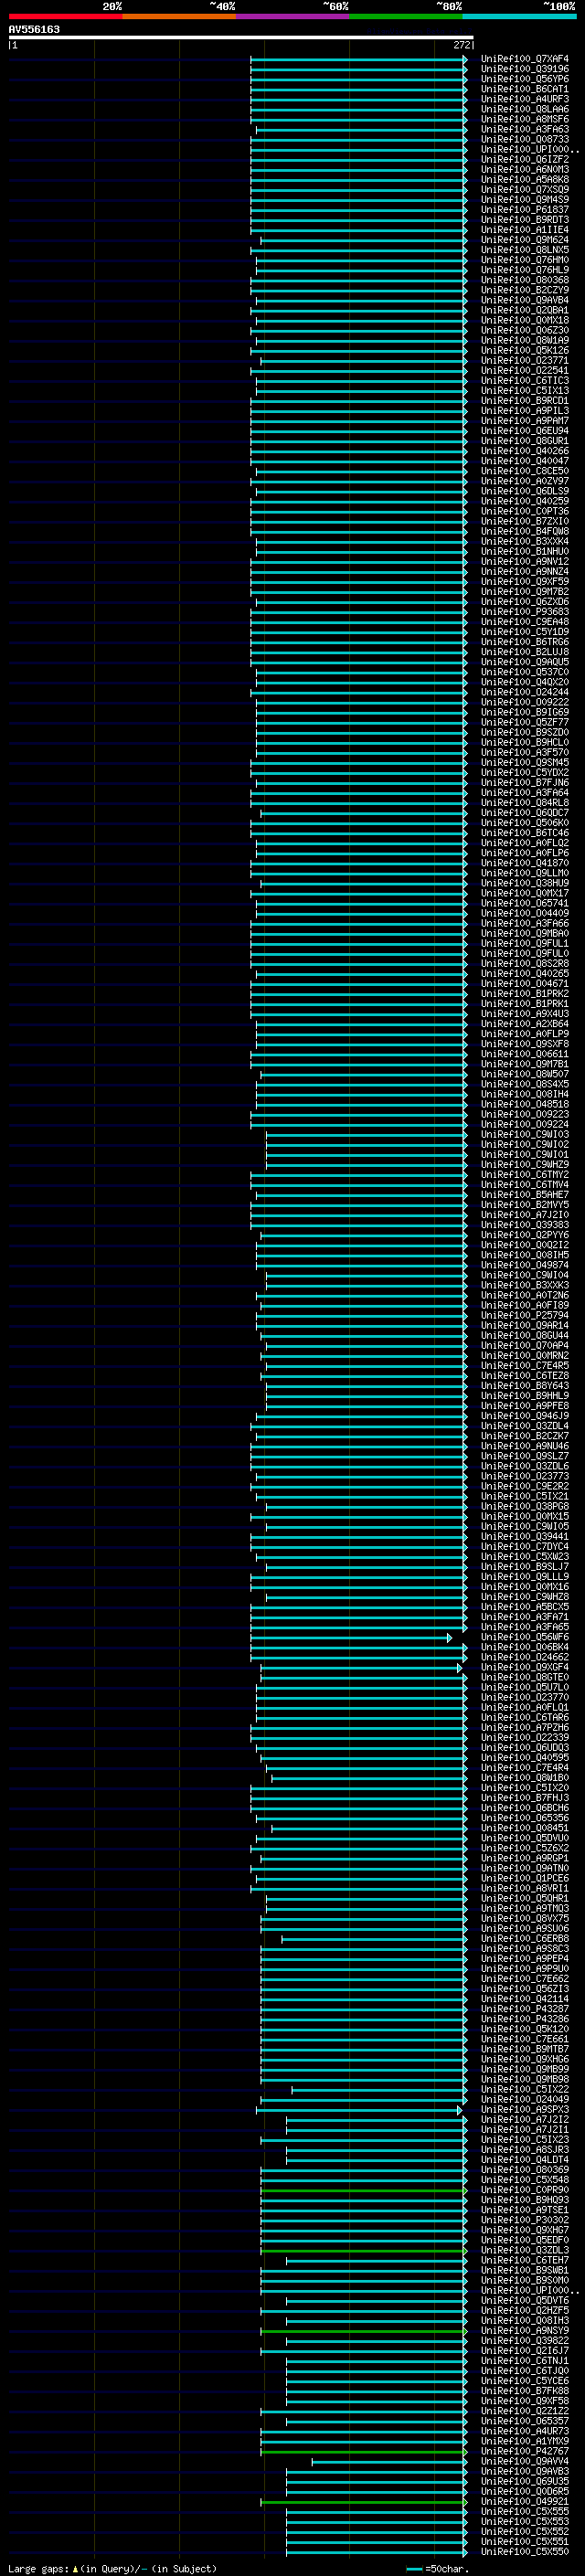The height and width of the screenshot is (2576, 585).
Task: Click hit label UniRef100_B9SWB1
Action: [525, 2270]
